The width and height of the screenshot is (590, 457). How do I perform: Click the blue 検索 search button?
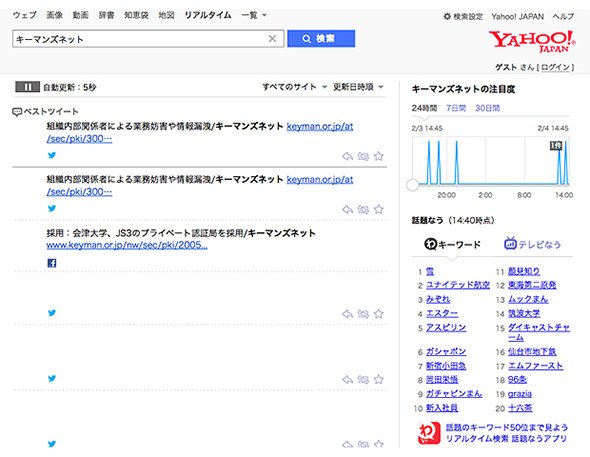click(321, 39)
